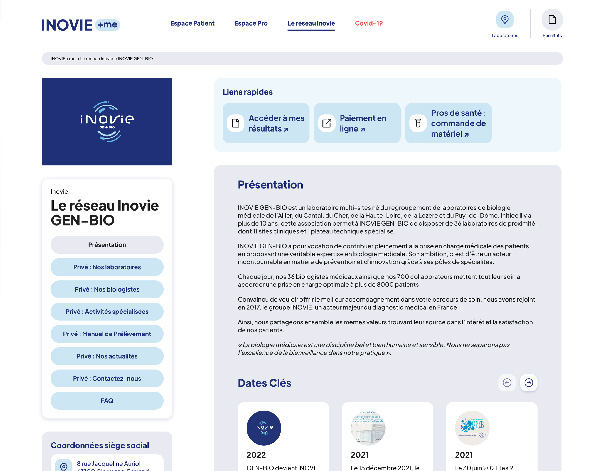Click the cart icon for commande de matériel
The image size is (600, 471).
(418, 123)
